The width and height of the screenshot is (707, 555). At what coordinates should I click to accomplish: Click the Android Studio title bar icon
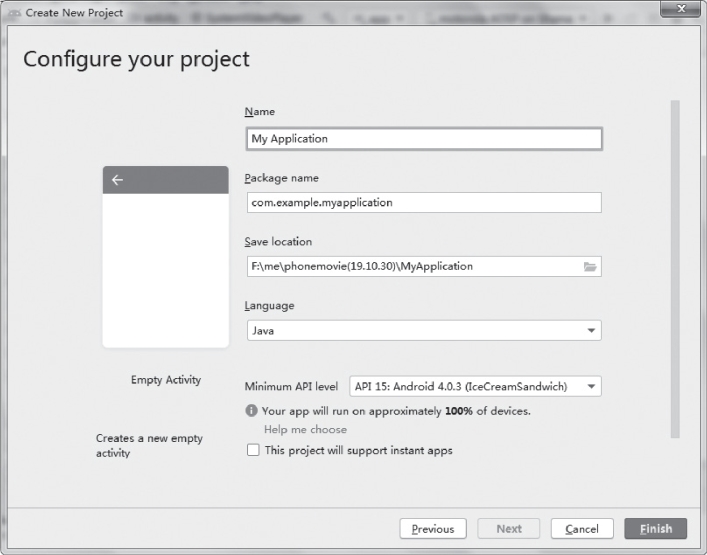14,13
